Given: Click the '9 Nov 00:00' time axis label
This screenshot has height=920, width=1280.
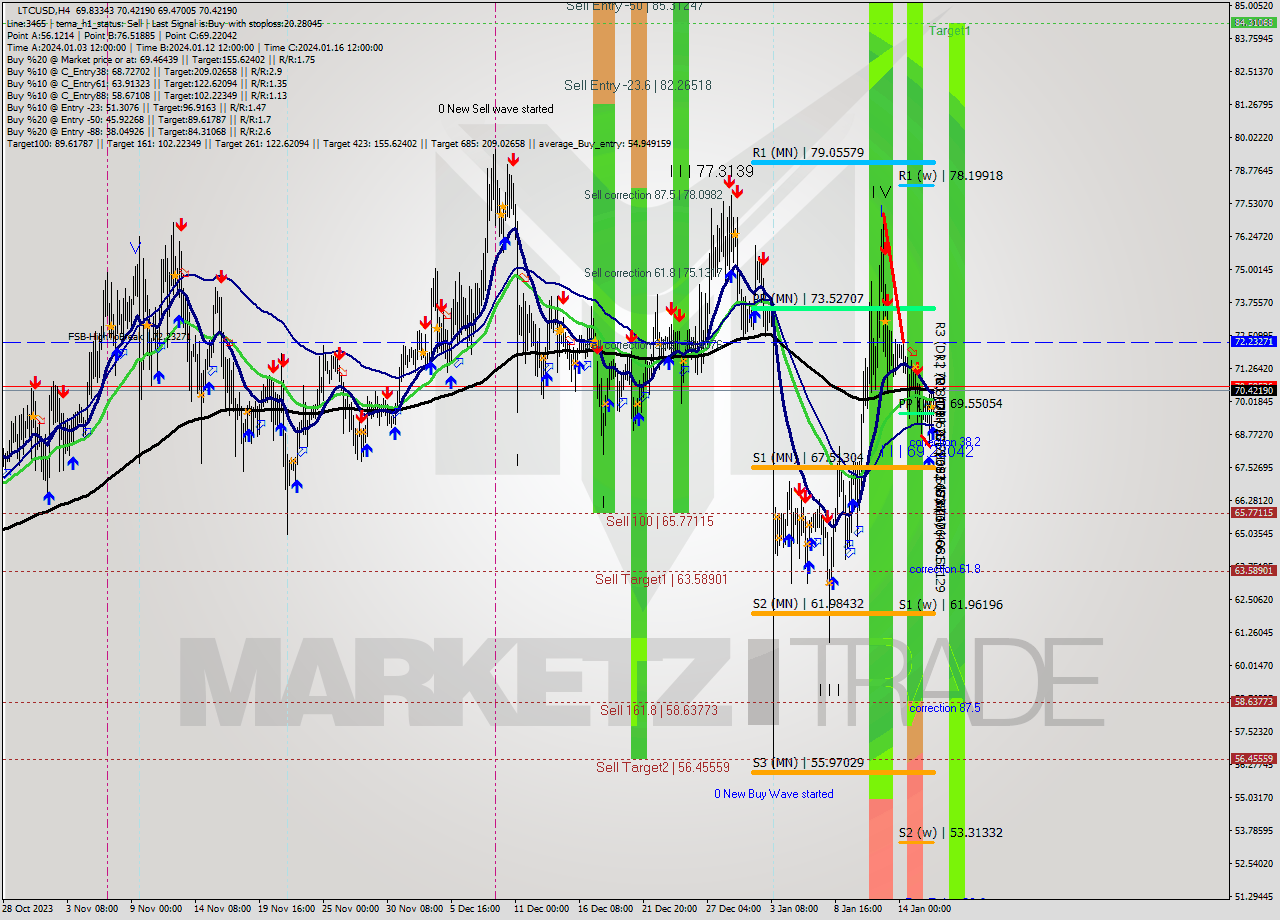Looking at the screenshot, I should point(155,909).
